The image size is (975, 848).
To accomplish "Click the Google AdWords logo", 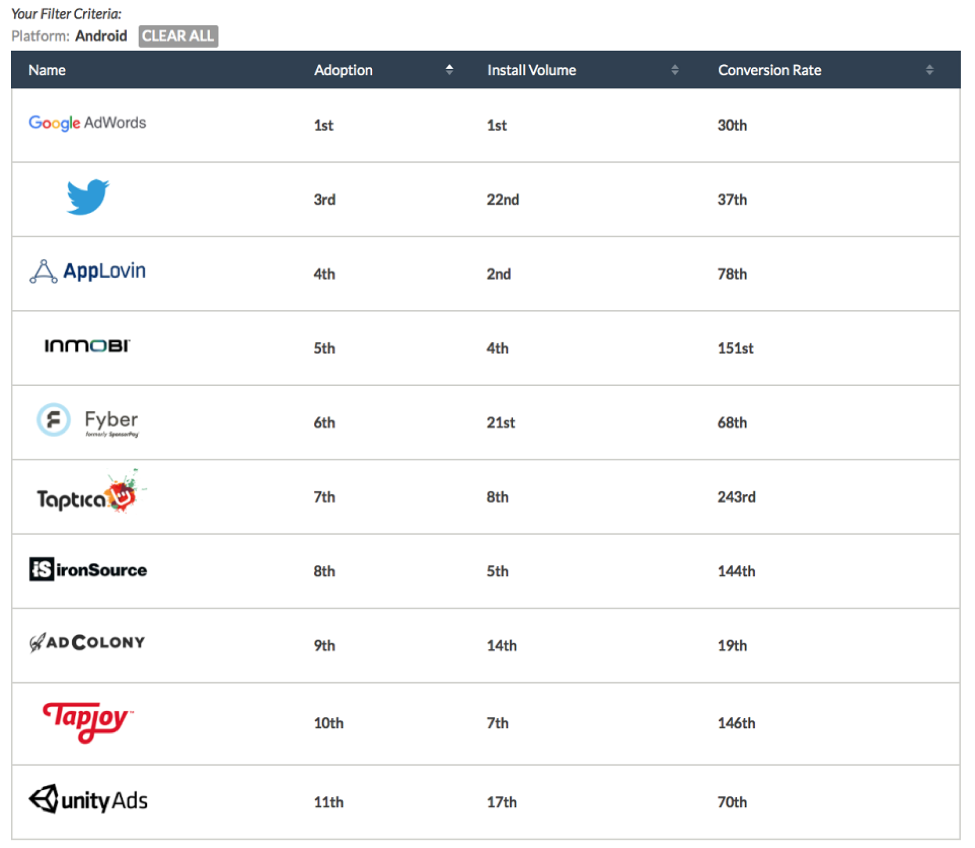I will [x=87, y=123].
